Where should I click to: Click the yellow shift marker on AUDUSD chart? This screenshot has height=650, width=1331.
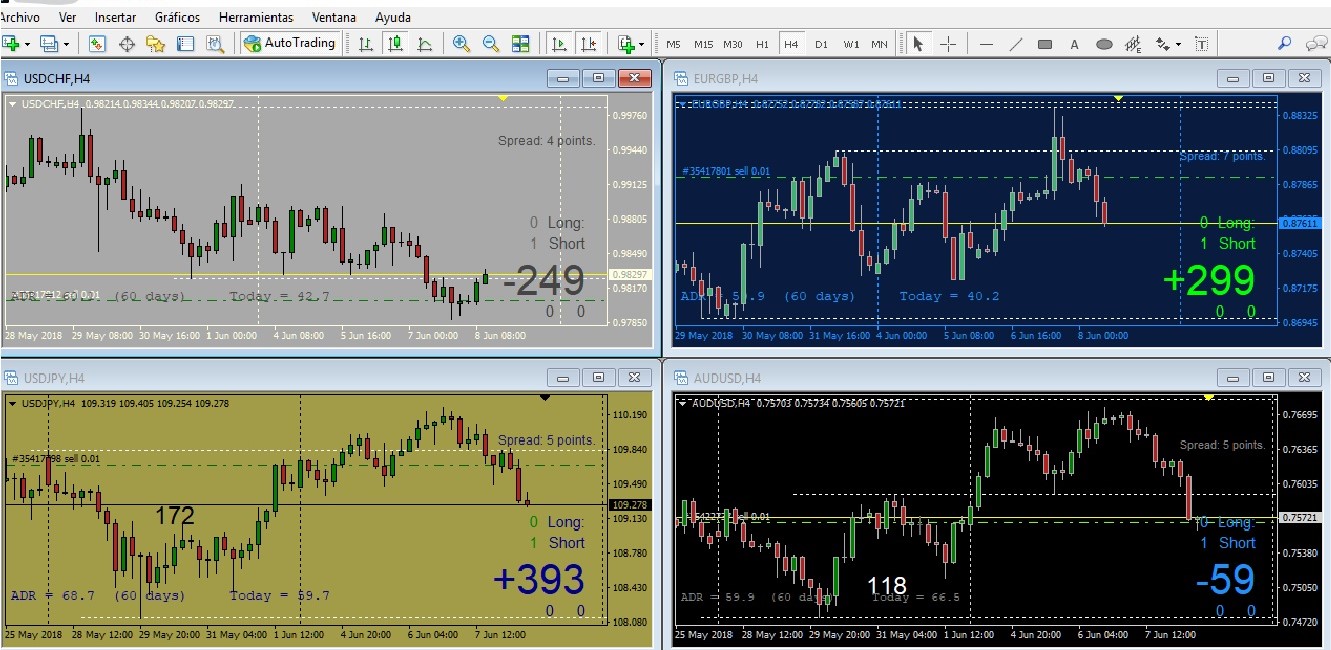pyautogui.click(x=1209, y=398)
